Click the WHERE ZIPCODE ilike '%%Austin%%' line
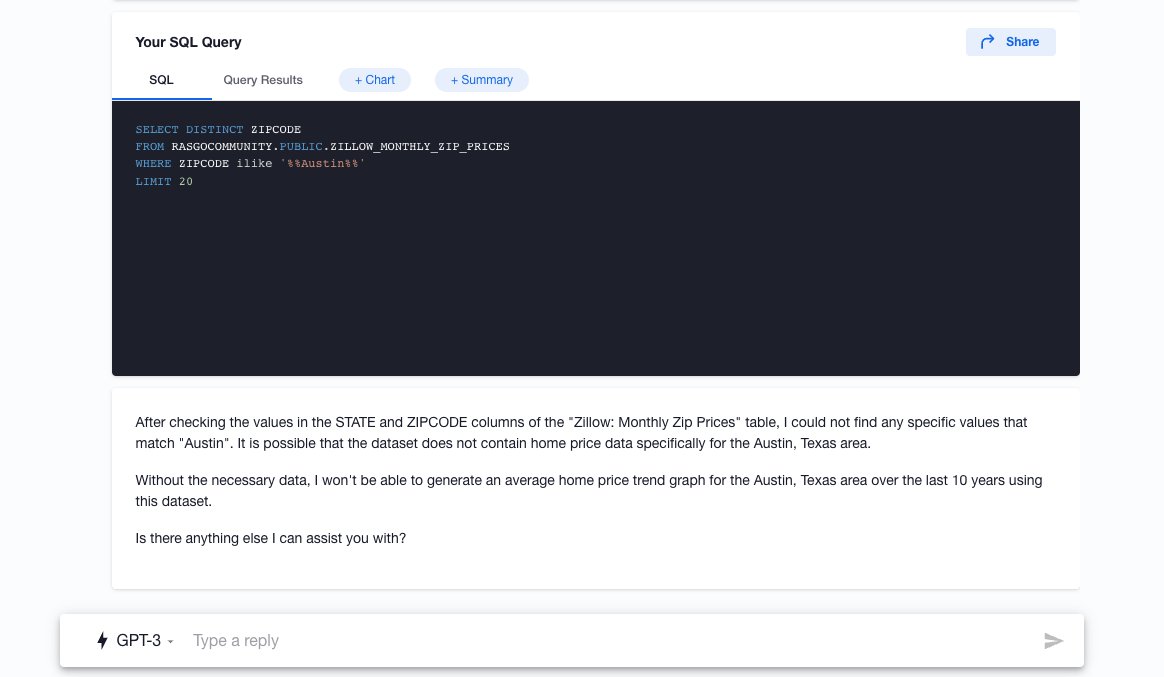This screenshot has width=1164, height=677. pos(250,164)
